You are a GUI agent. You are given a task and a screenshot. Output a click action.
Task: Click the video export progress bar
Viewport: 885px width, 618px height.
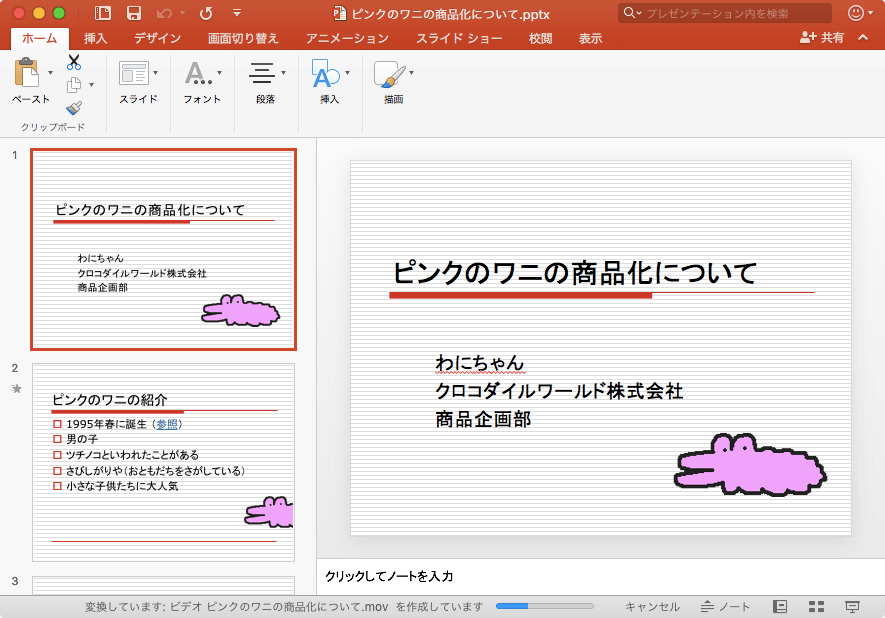(x=544, y=607)
